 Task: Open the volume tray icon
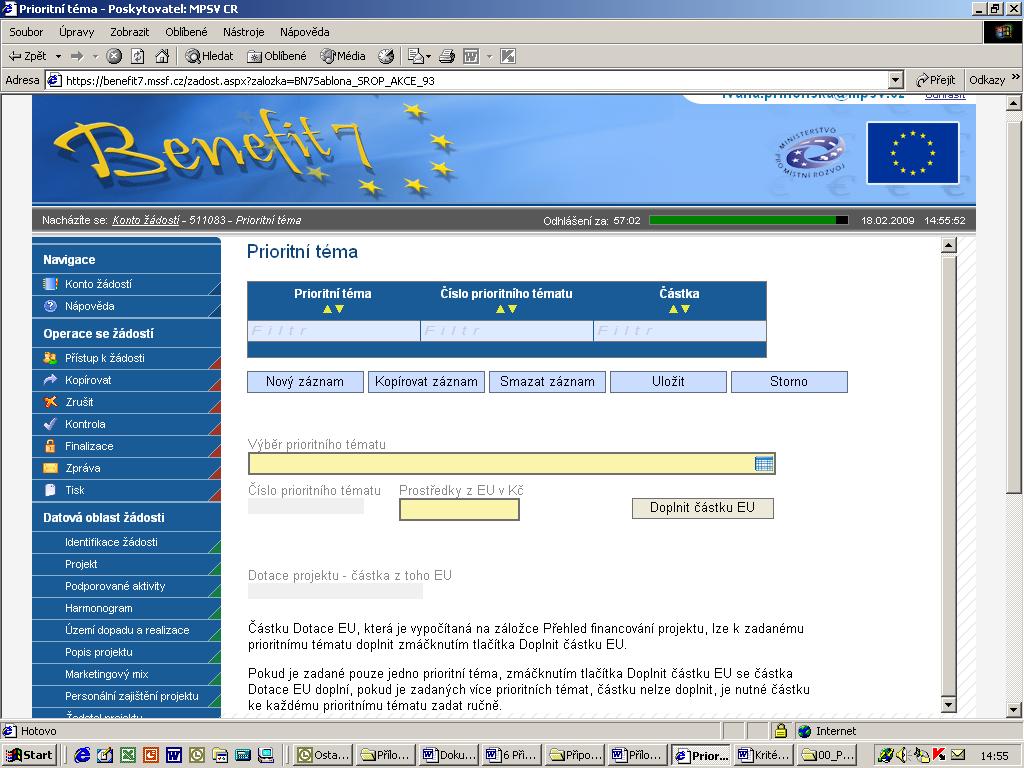pyautogui.click(x=904, y=756)
